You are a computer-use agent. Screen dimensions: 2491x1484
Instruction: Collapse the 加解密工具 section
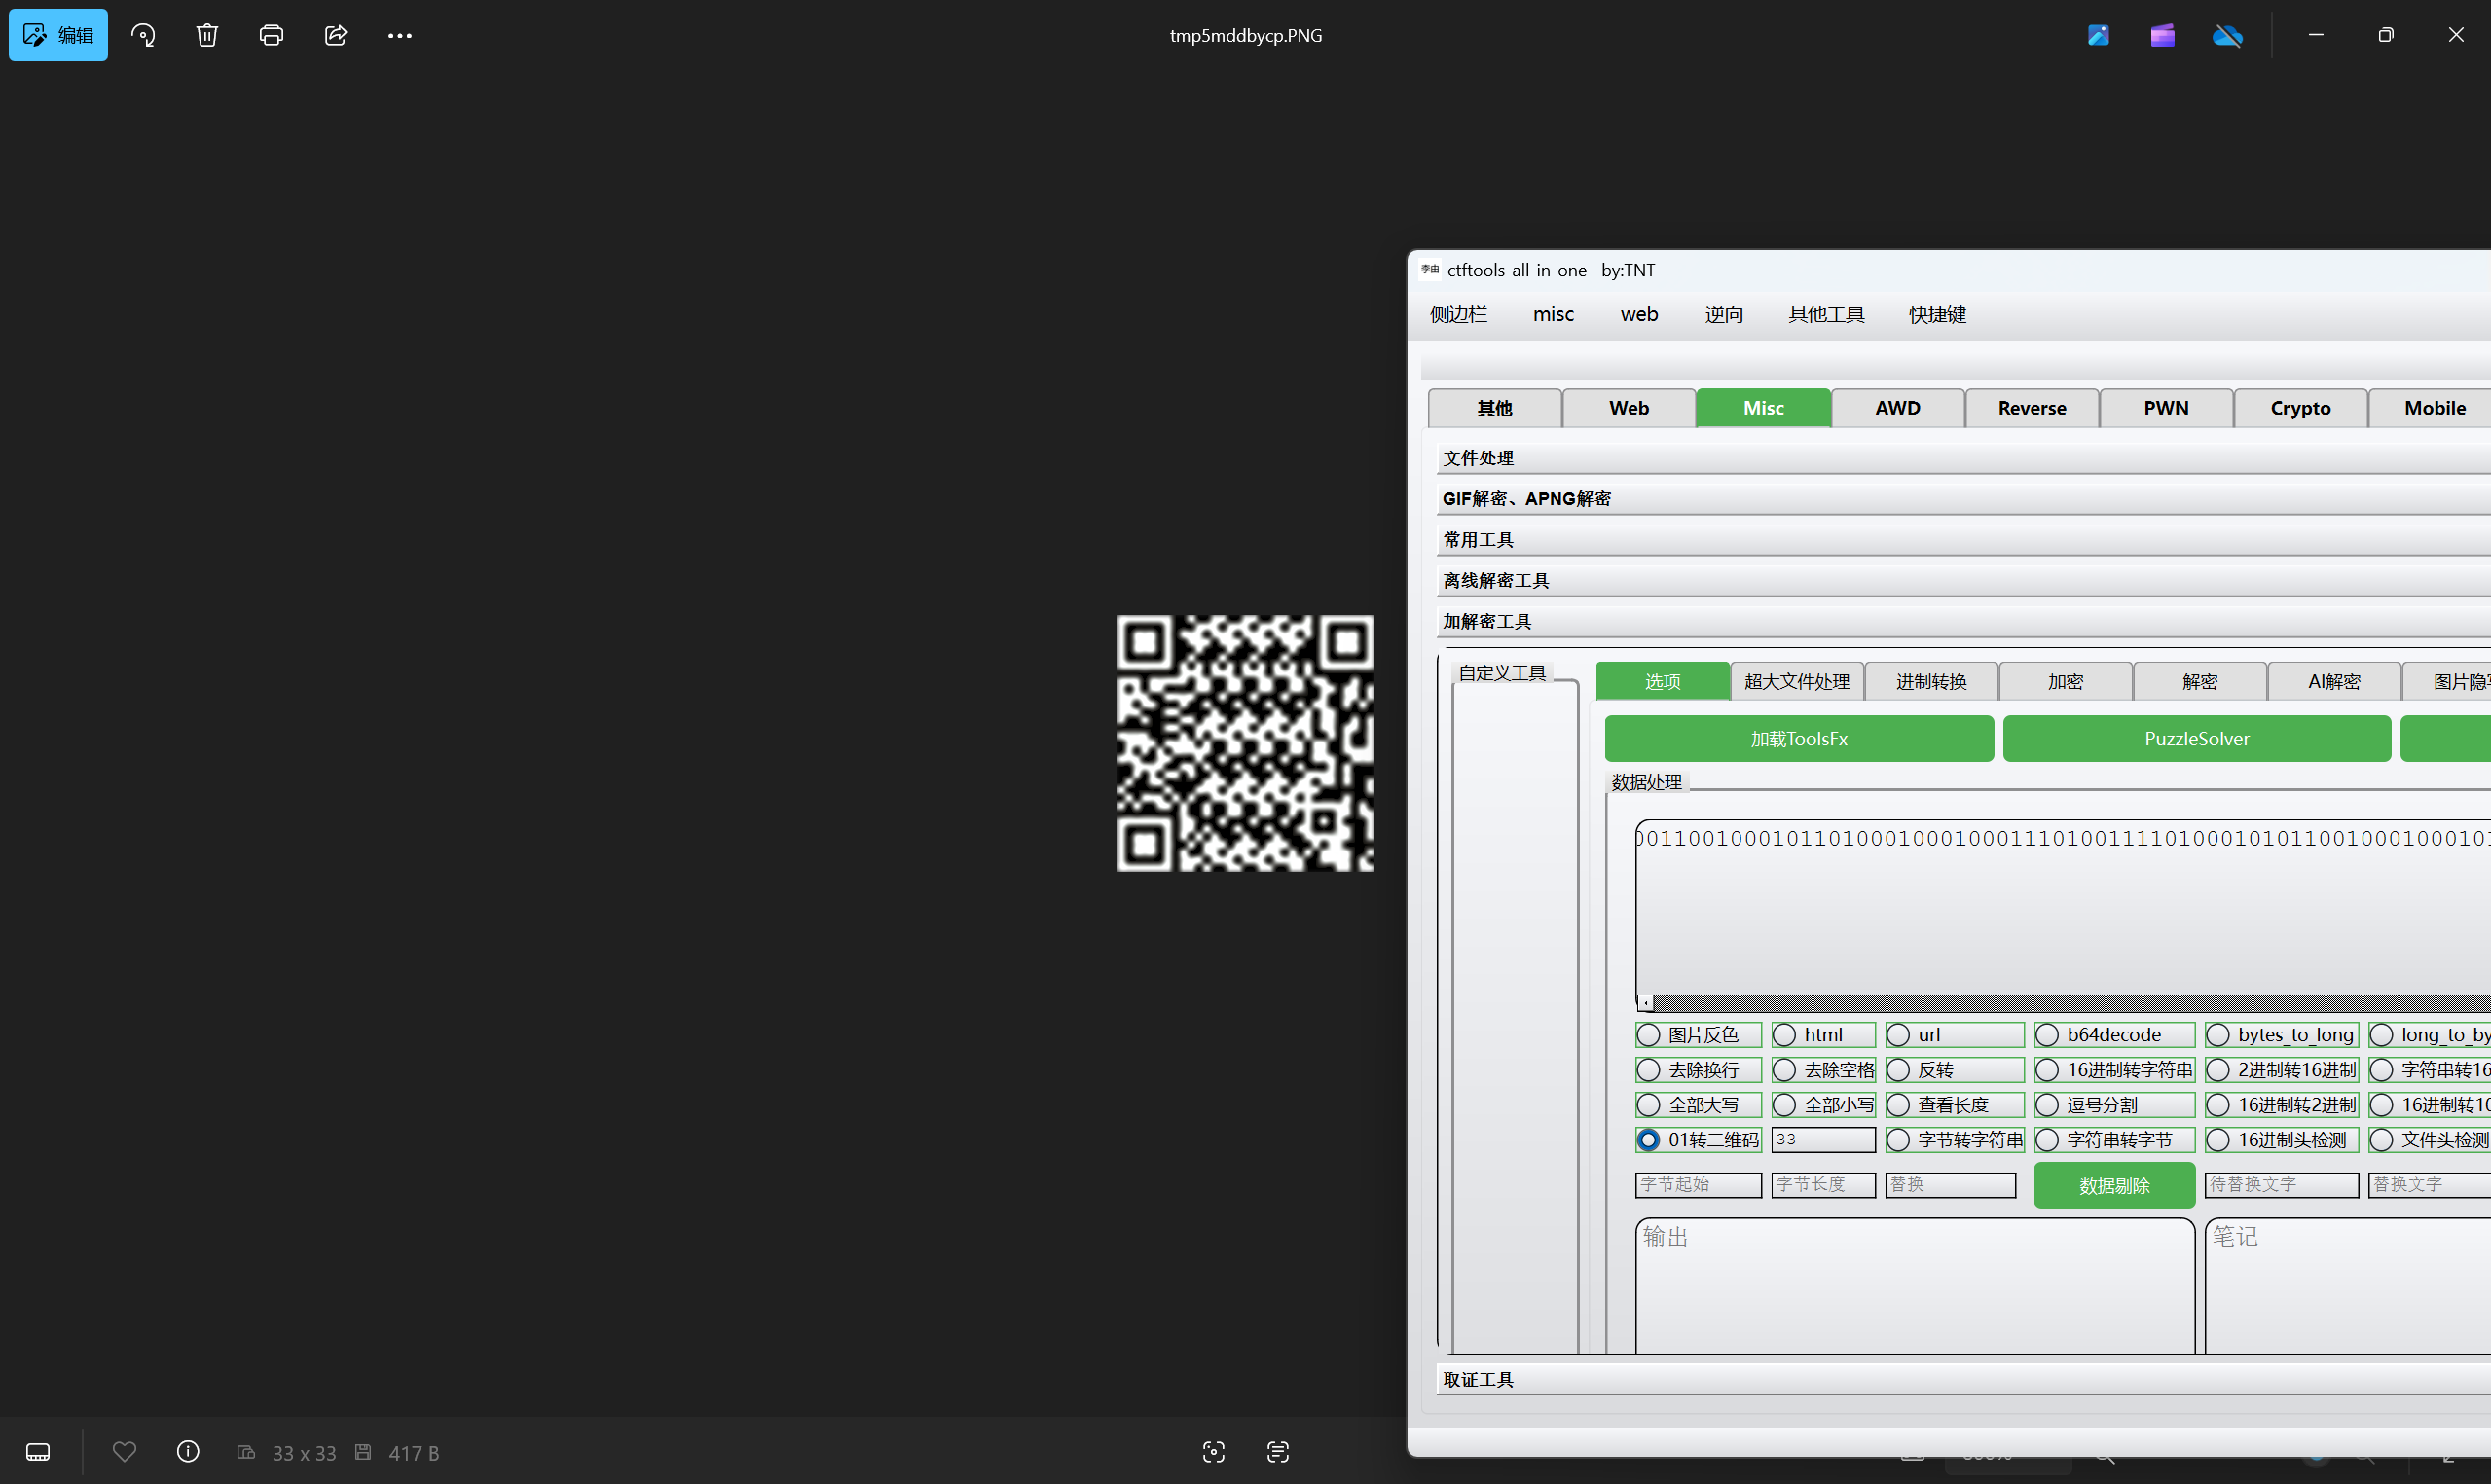click(x=1964, y=622)
